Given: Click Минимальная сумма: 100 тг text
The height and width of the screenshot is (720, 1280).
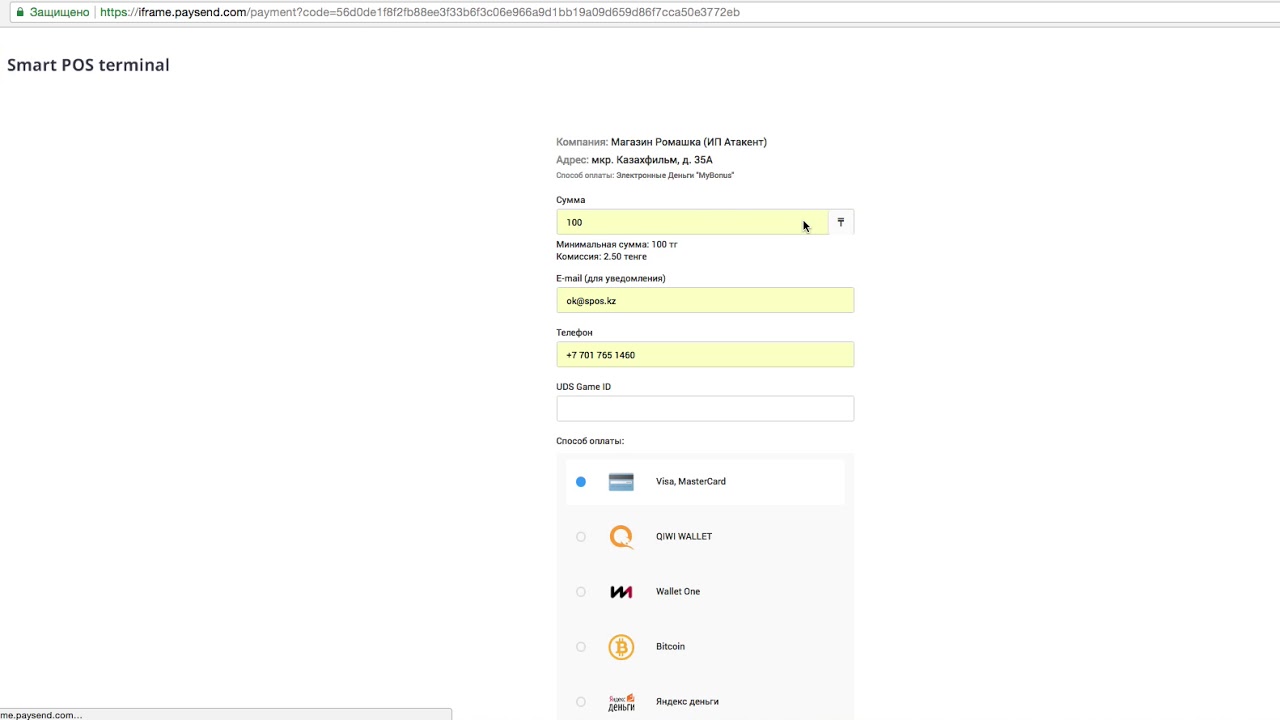Looking at the screenshot, I should tap(617, 244).
